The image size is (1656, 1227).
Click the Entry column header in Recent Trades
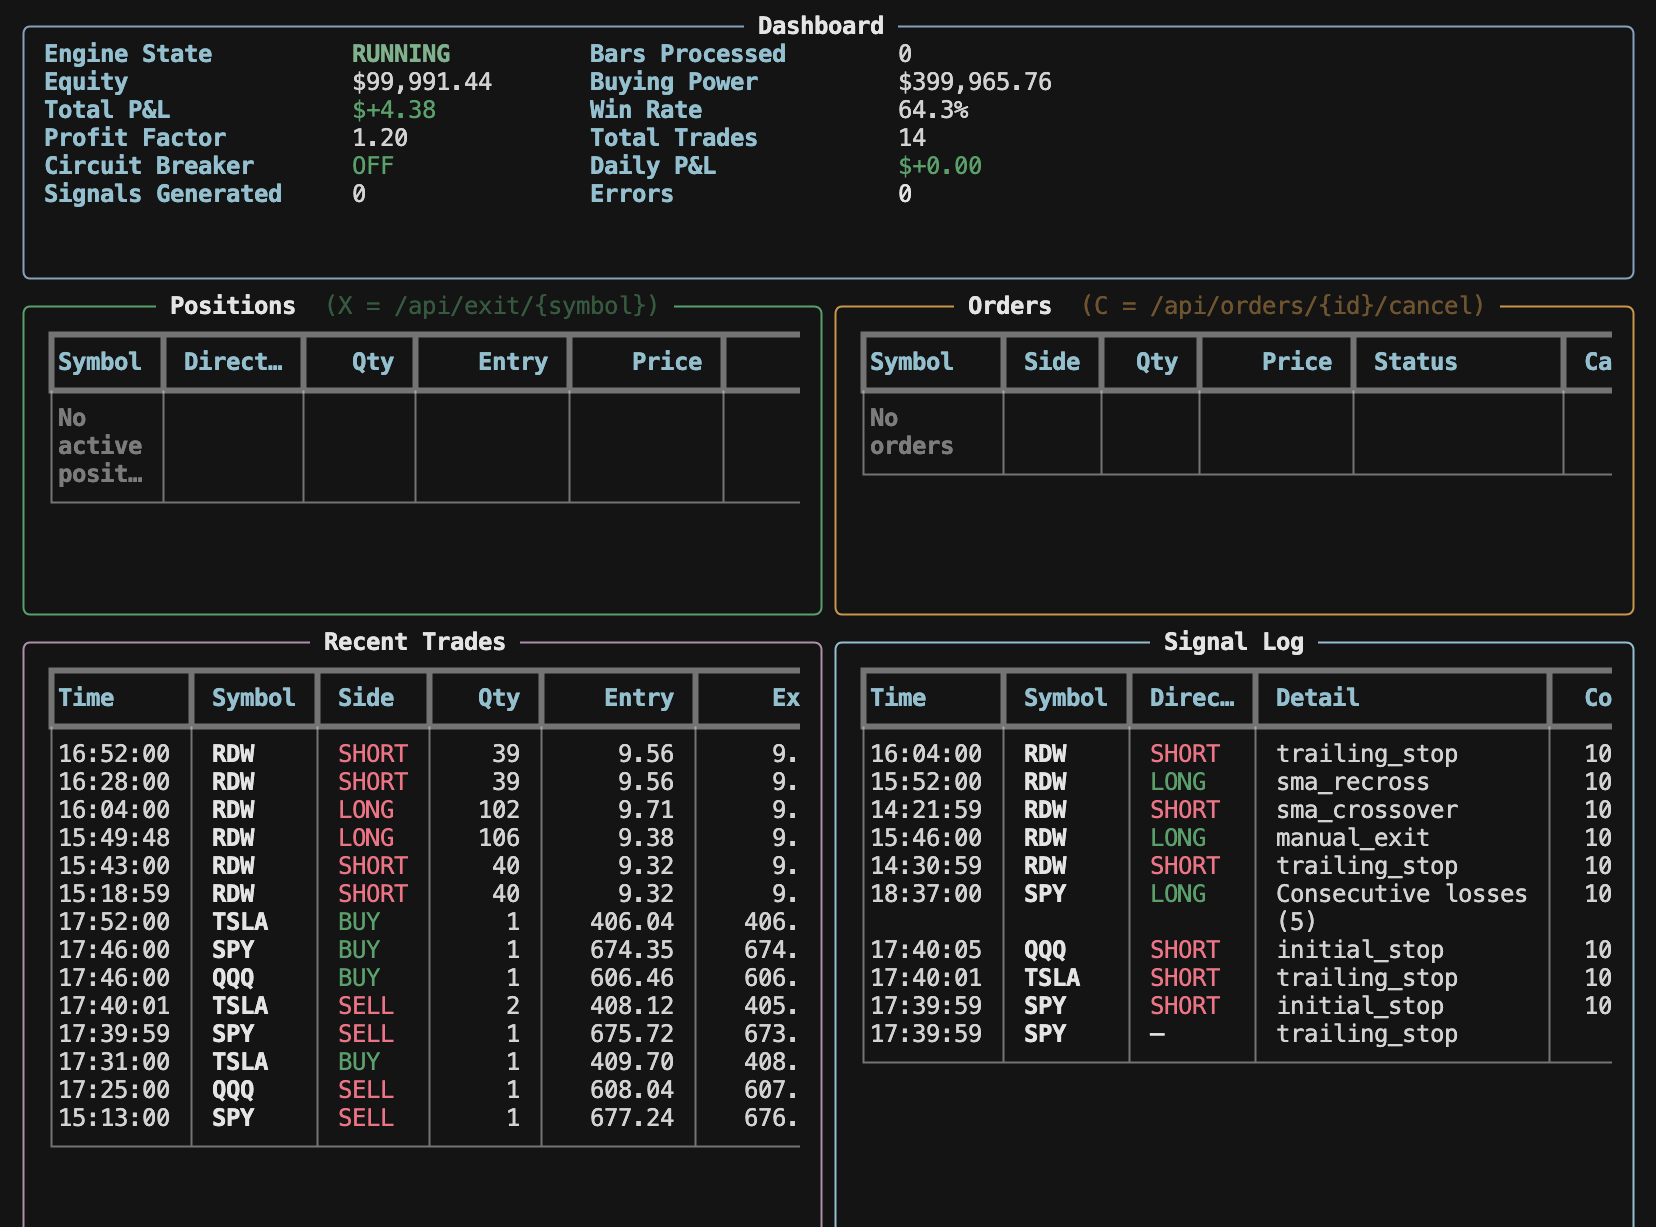click(x=639, y=697)
